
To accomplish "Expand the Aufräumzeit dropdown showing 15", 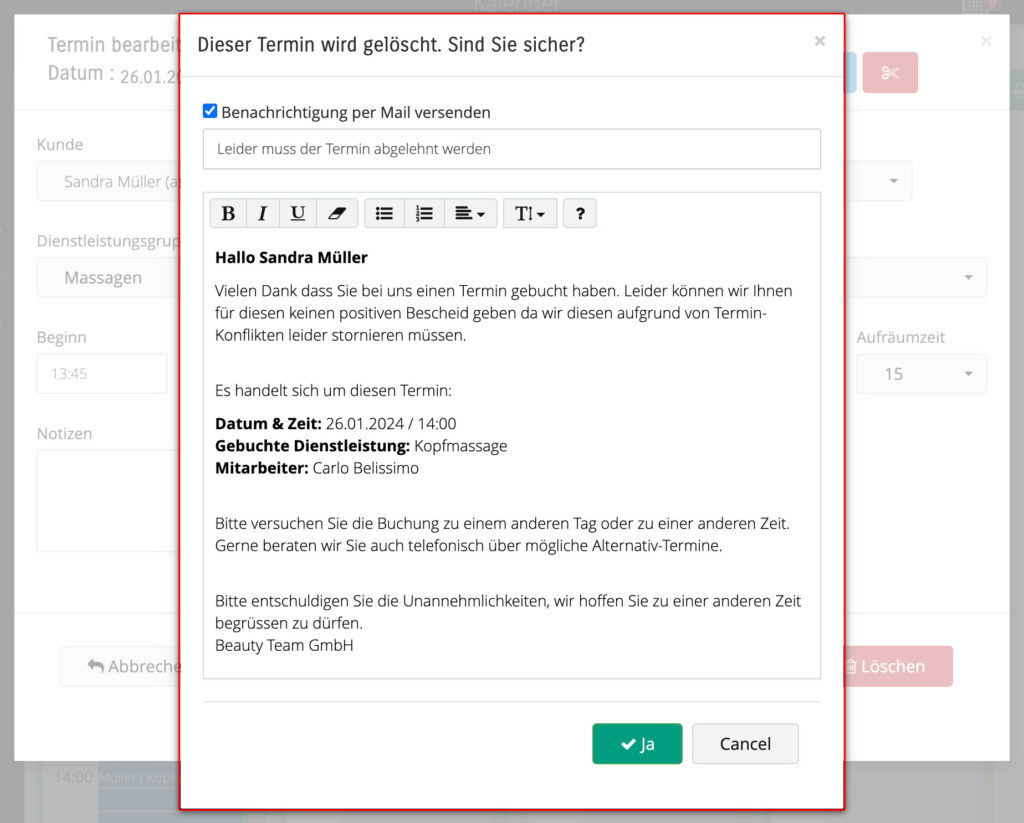I will (921, 374).
